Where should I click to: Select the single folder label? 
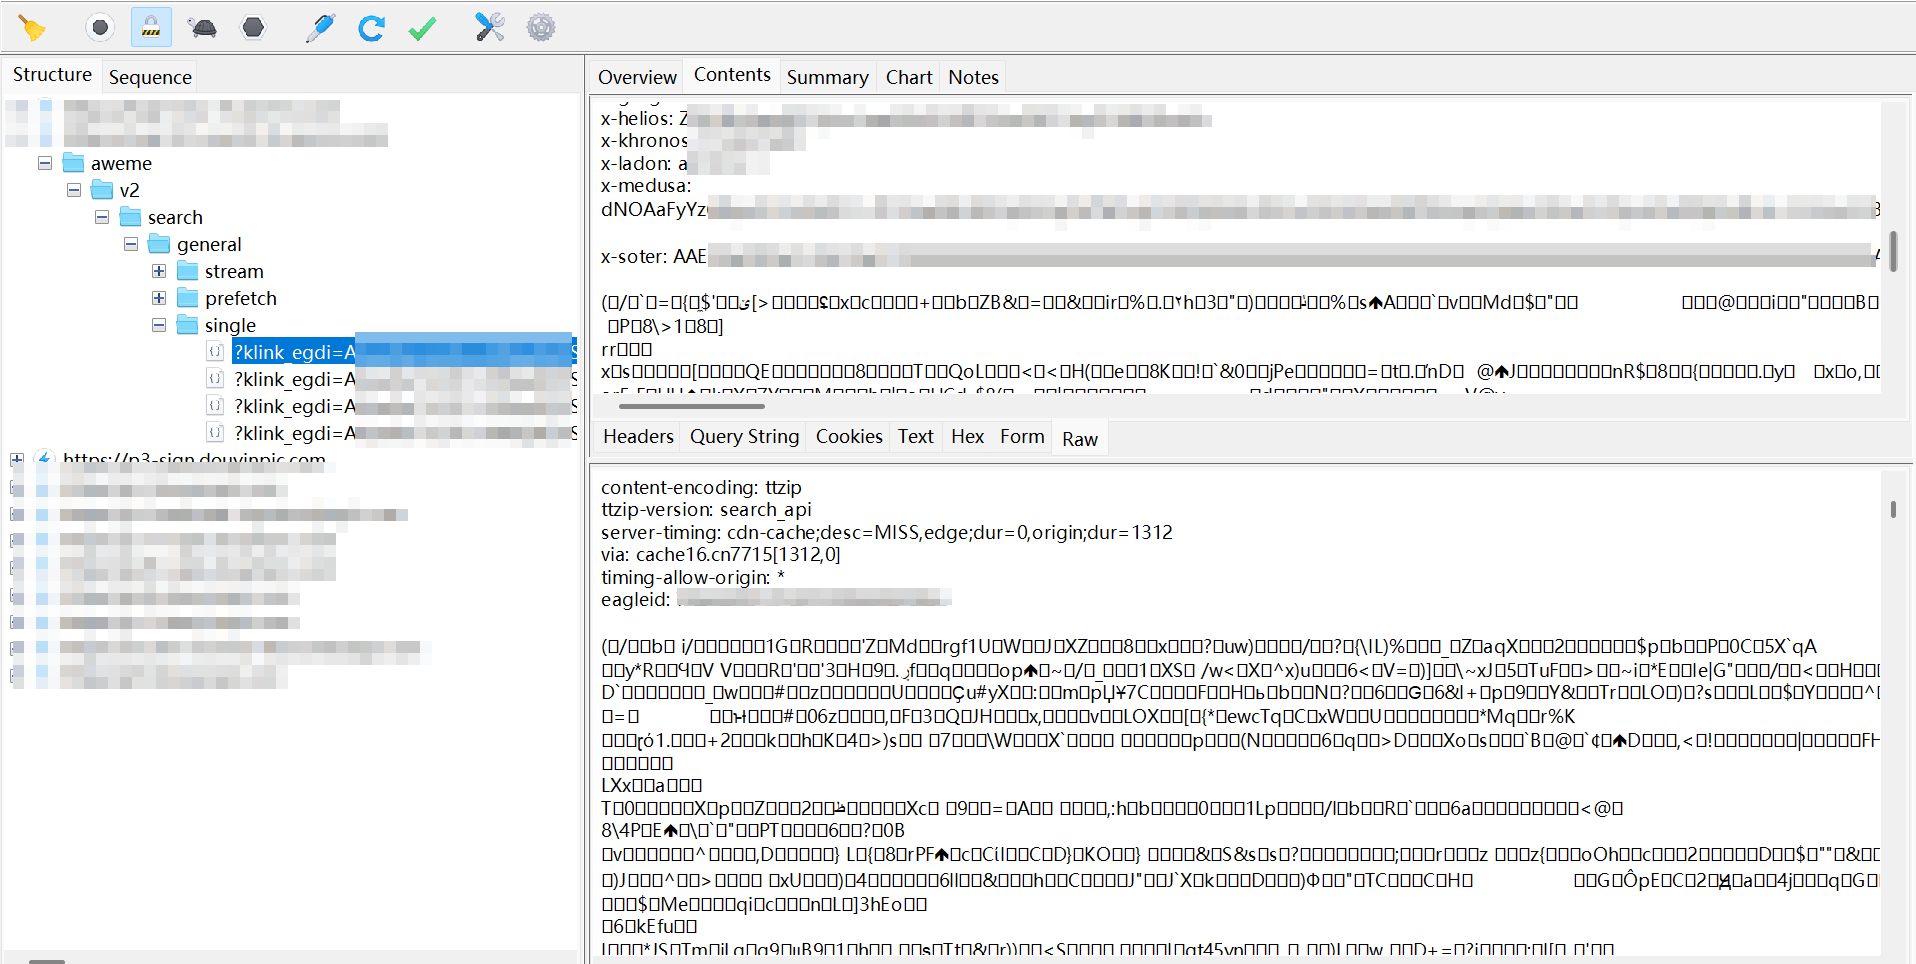point(230,325)
